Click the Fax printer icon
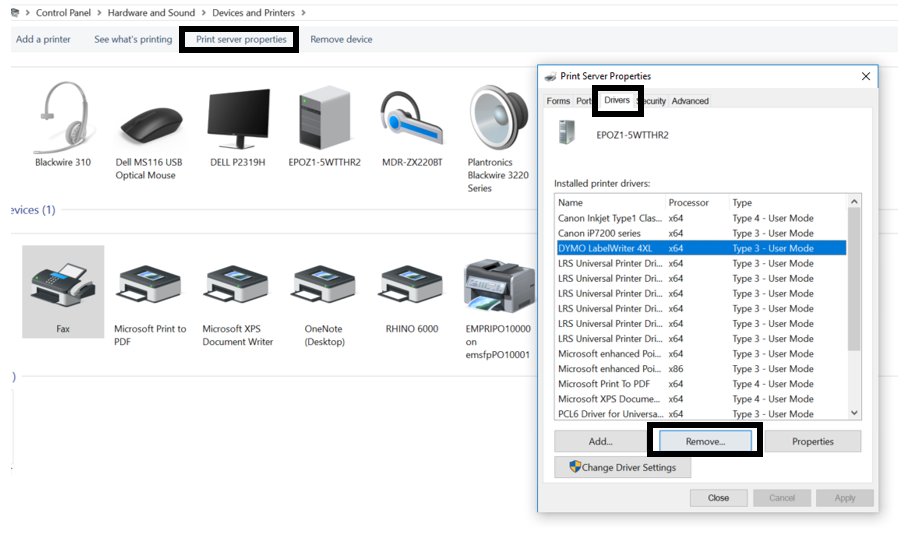 click(x=63, y=284)
